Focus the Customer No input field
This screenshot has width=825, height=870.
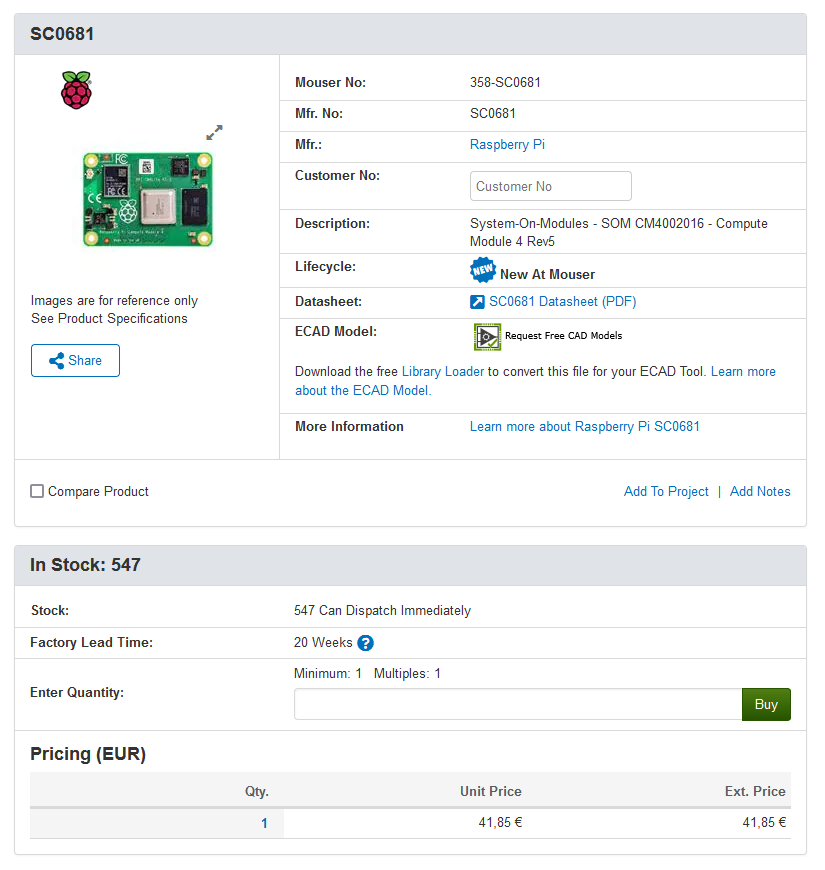tap(550, 186)
